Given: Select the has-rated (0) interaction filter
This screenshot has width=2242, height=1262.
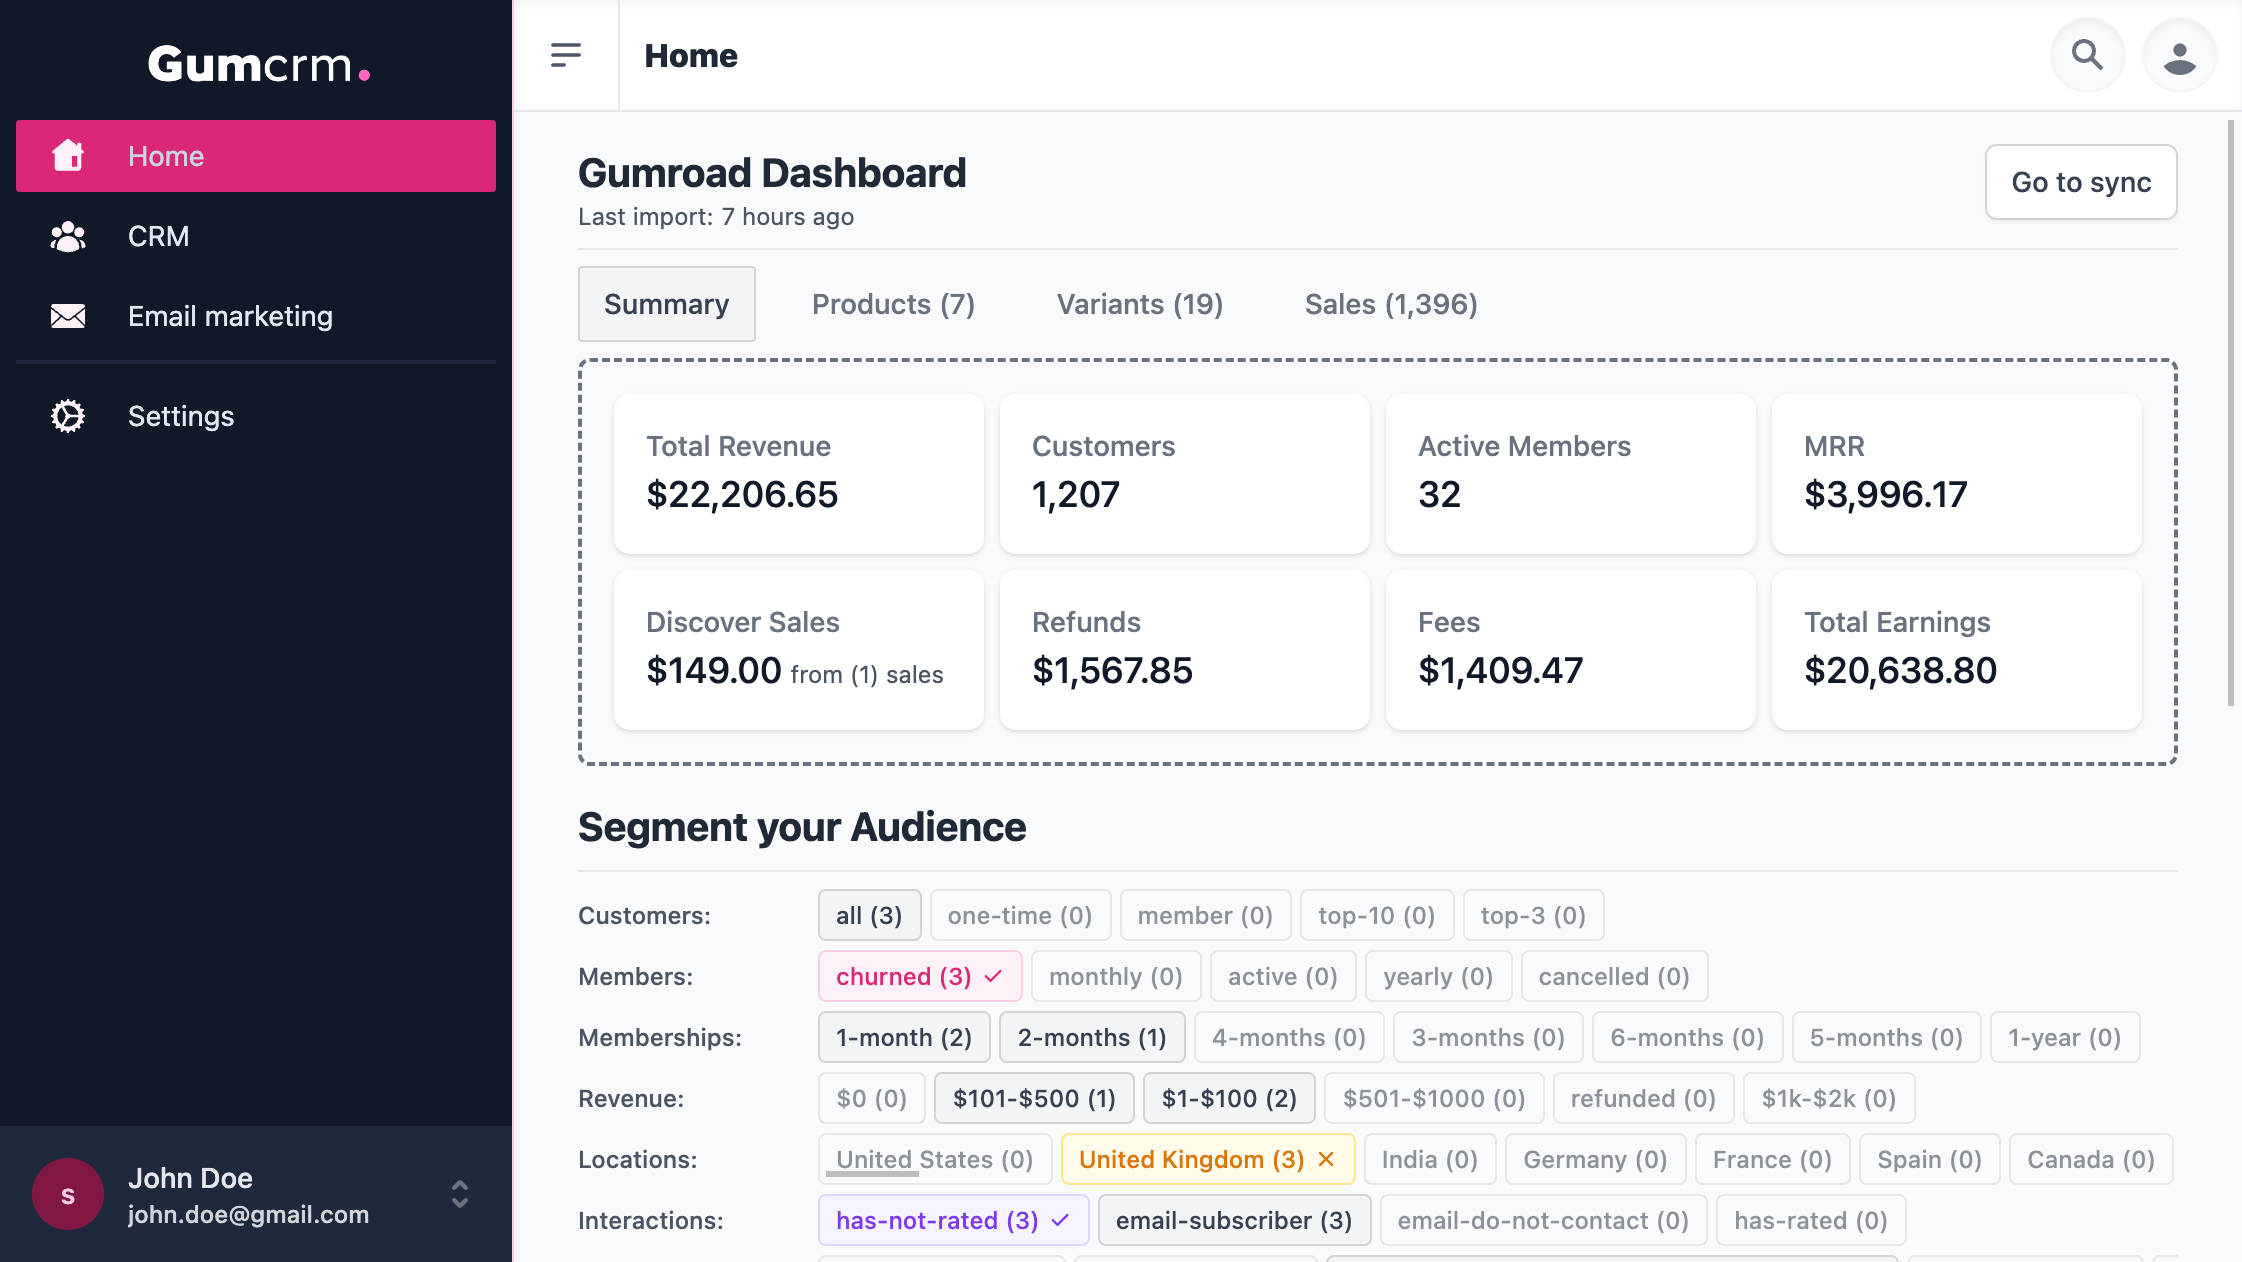Looking at the screenshot, I should pyautogui.click(x=1811, y=1220).
